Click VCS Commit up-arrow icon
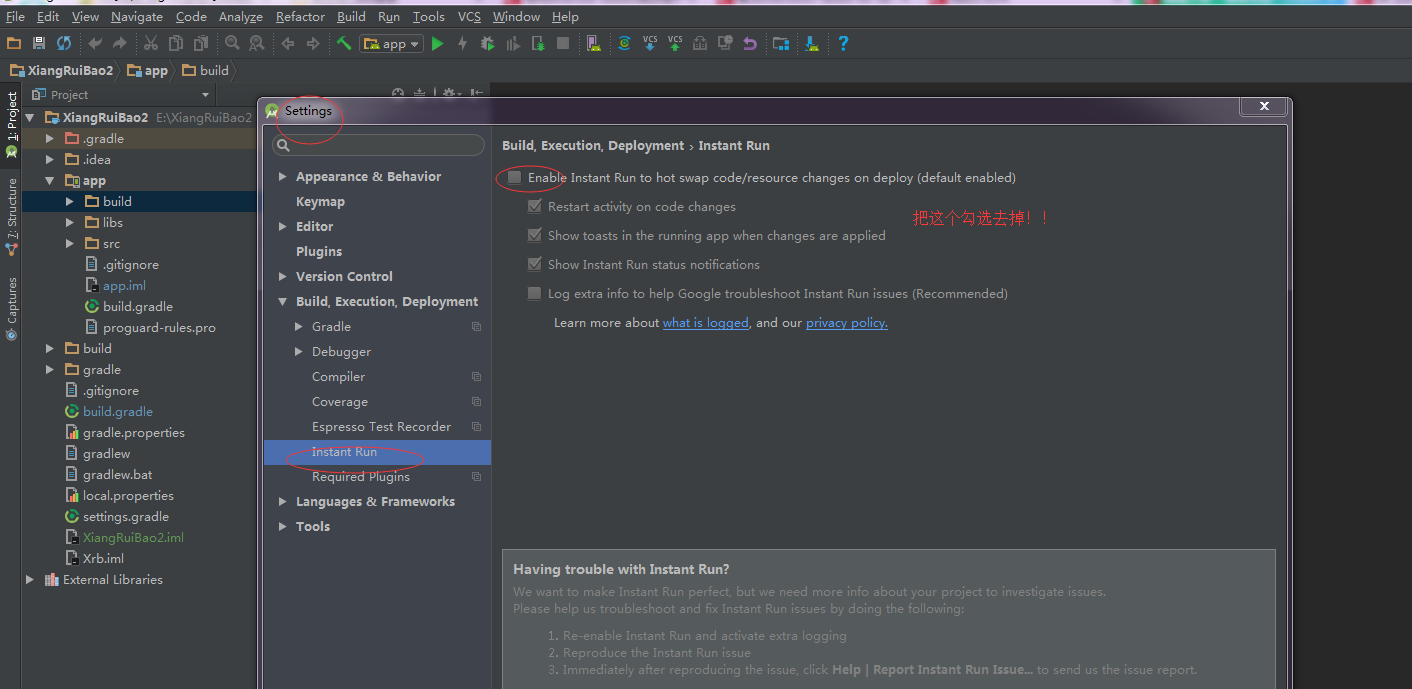This screenshot has width=1412, height=689. (675, 43)
